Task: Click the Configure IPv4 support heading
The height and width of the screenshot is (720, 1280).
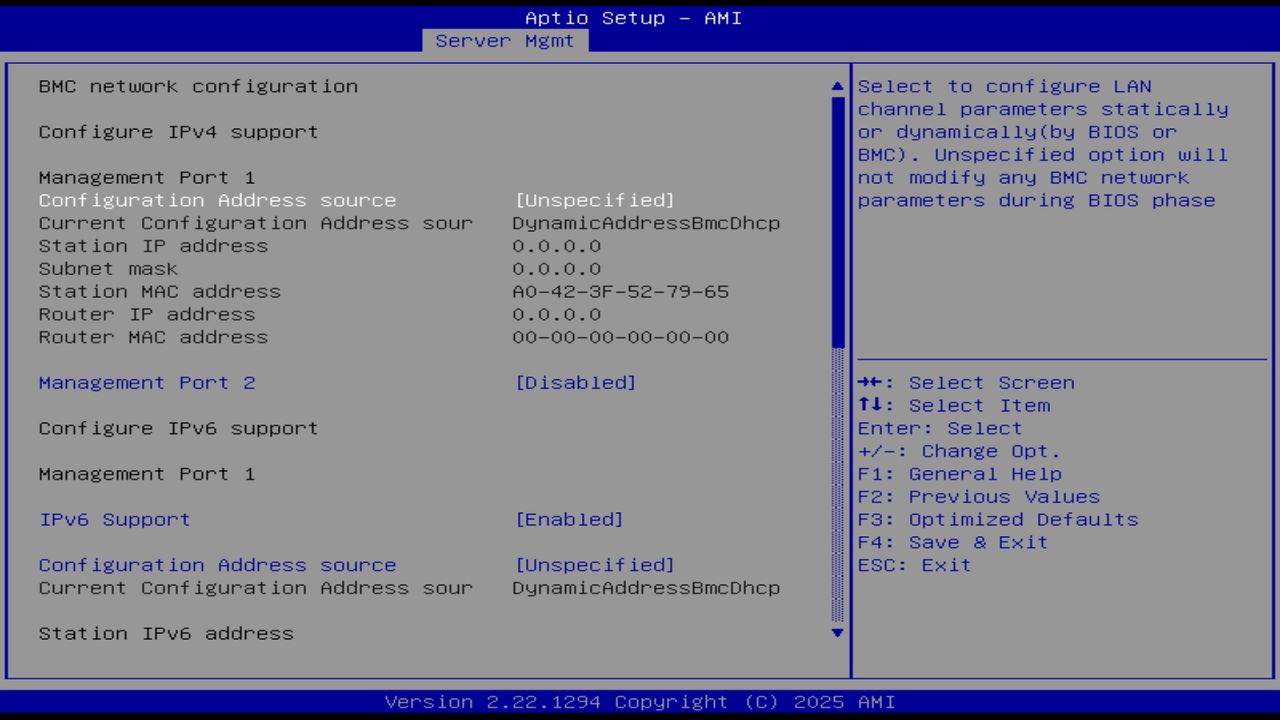Action: point(178,131)
